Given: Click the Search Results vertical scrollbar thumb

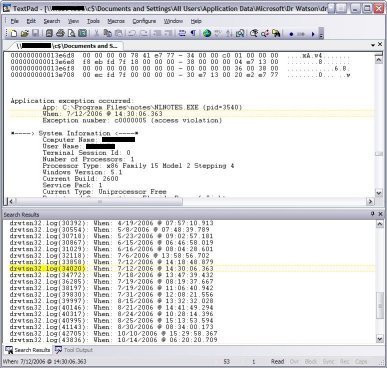Looking at the screenshot, I should click(x=380, y=305).
